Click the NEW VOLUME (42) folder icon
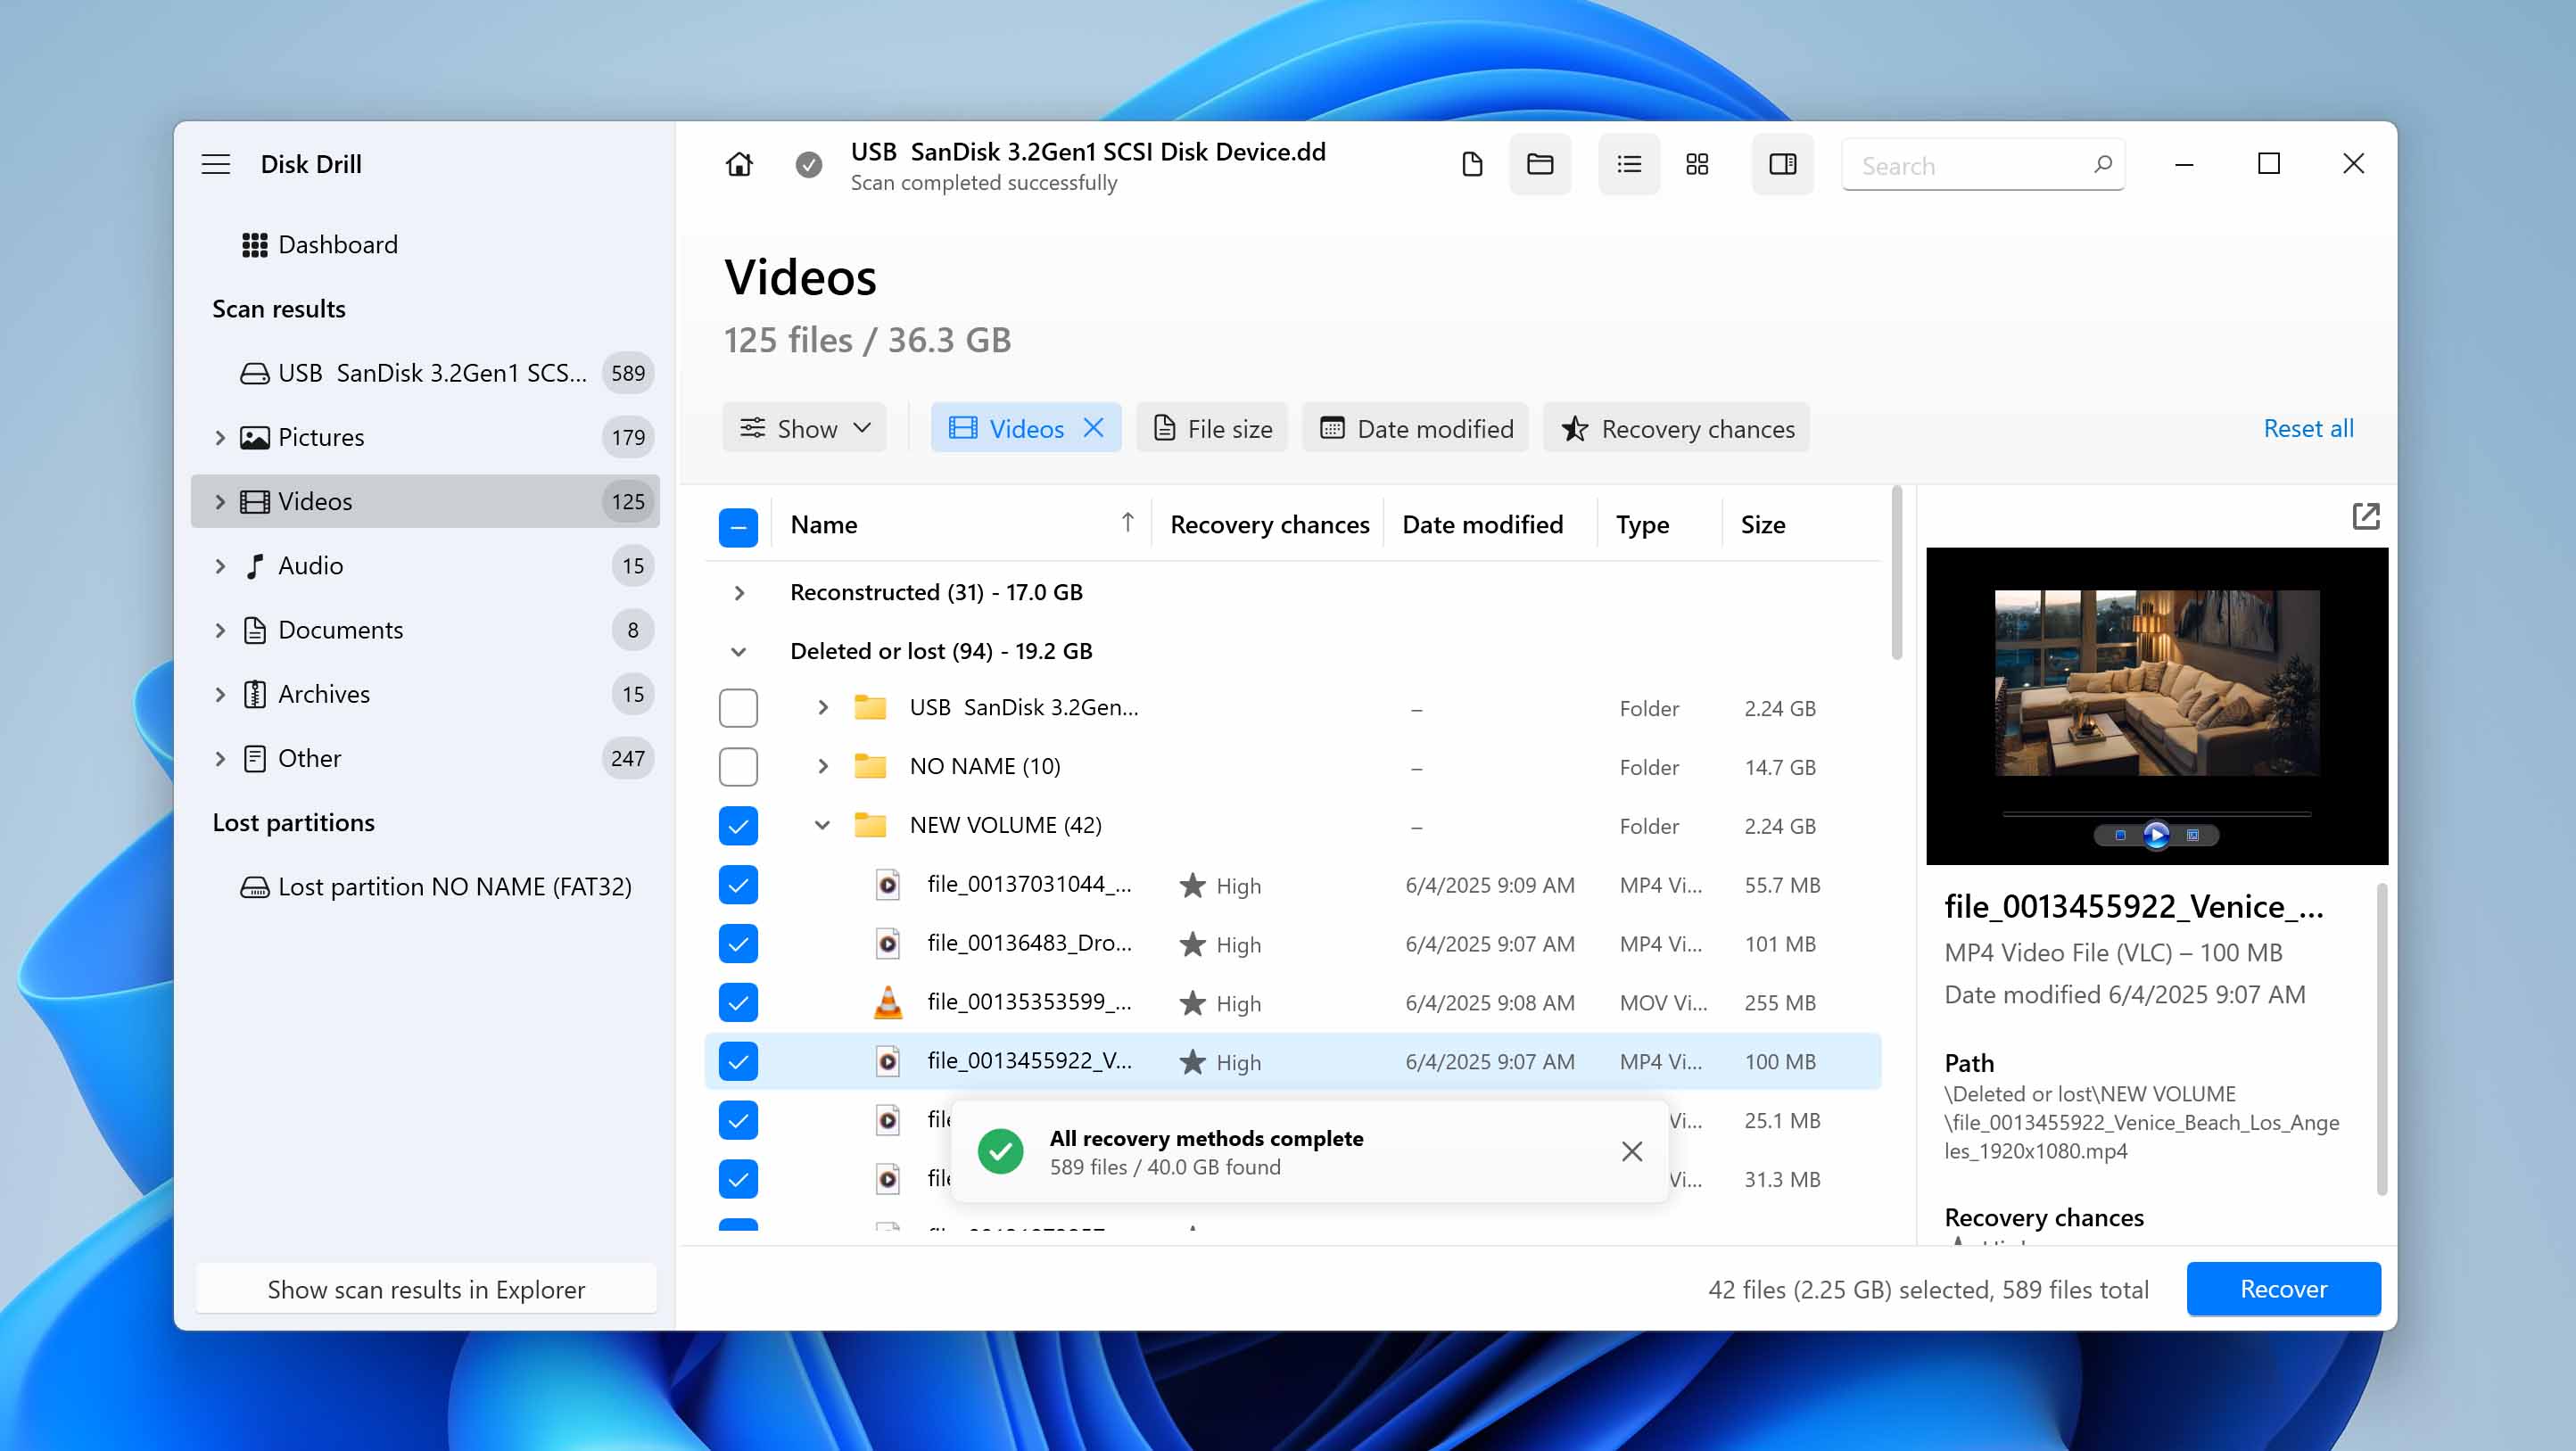Viewport: 2576px width, 1451px height. (x=870, y=825)
